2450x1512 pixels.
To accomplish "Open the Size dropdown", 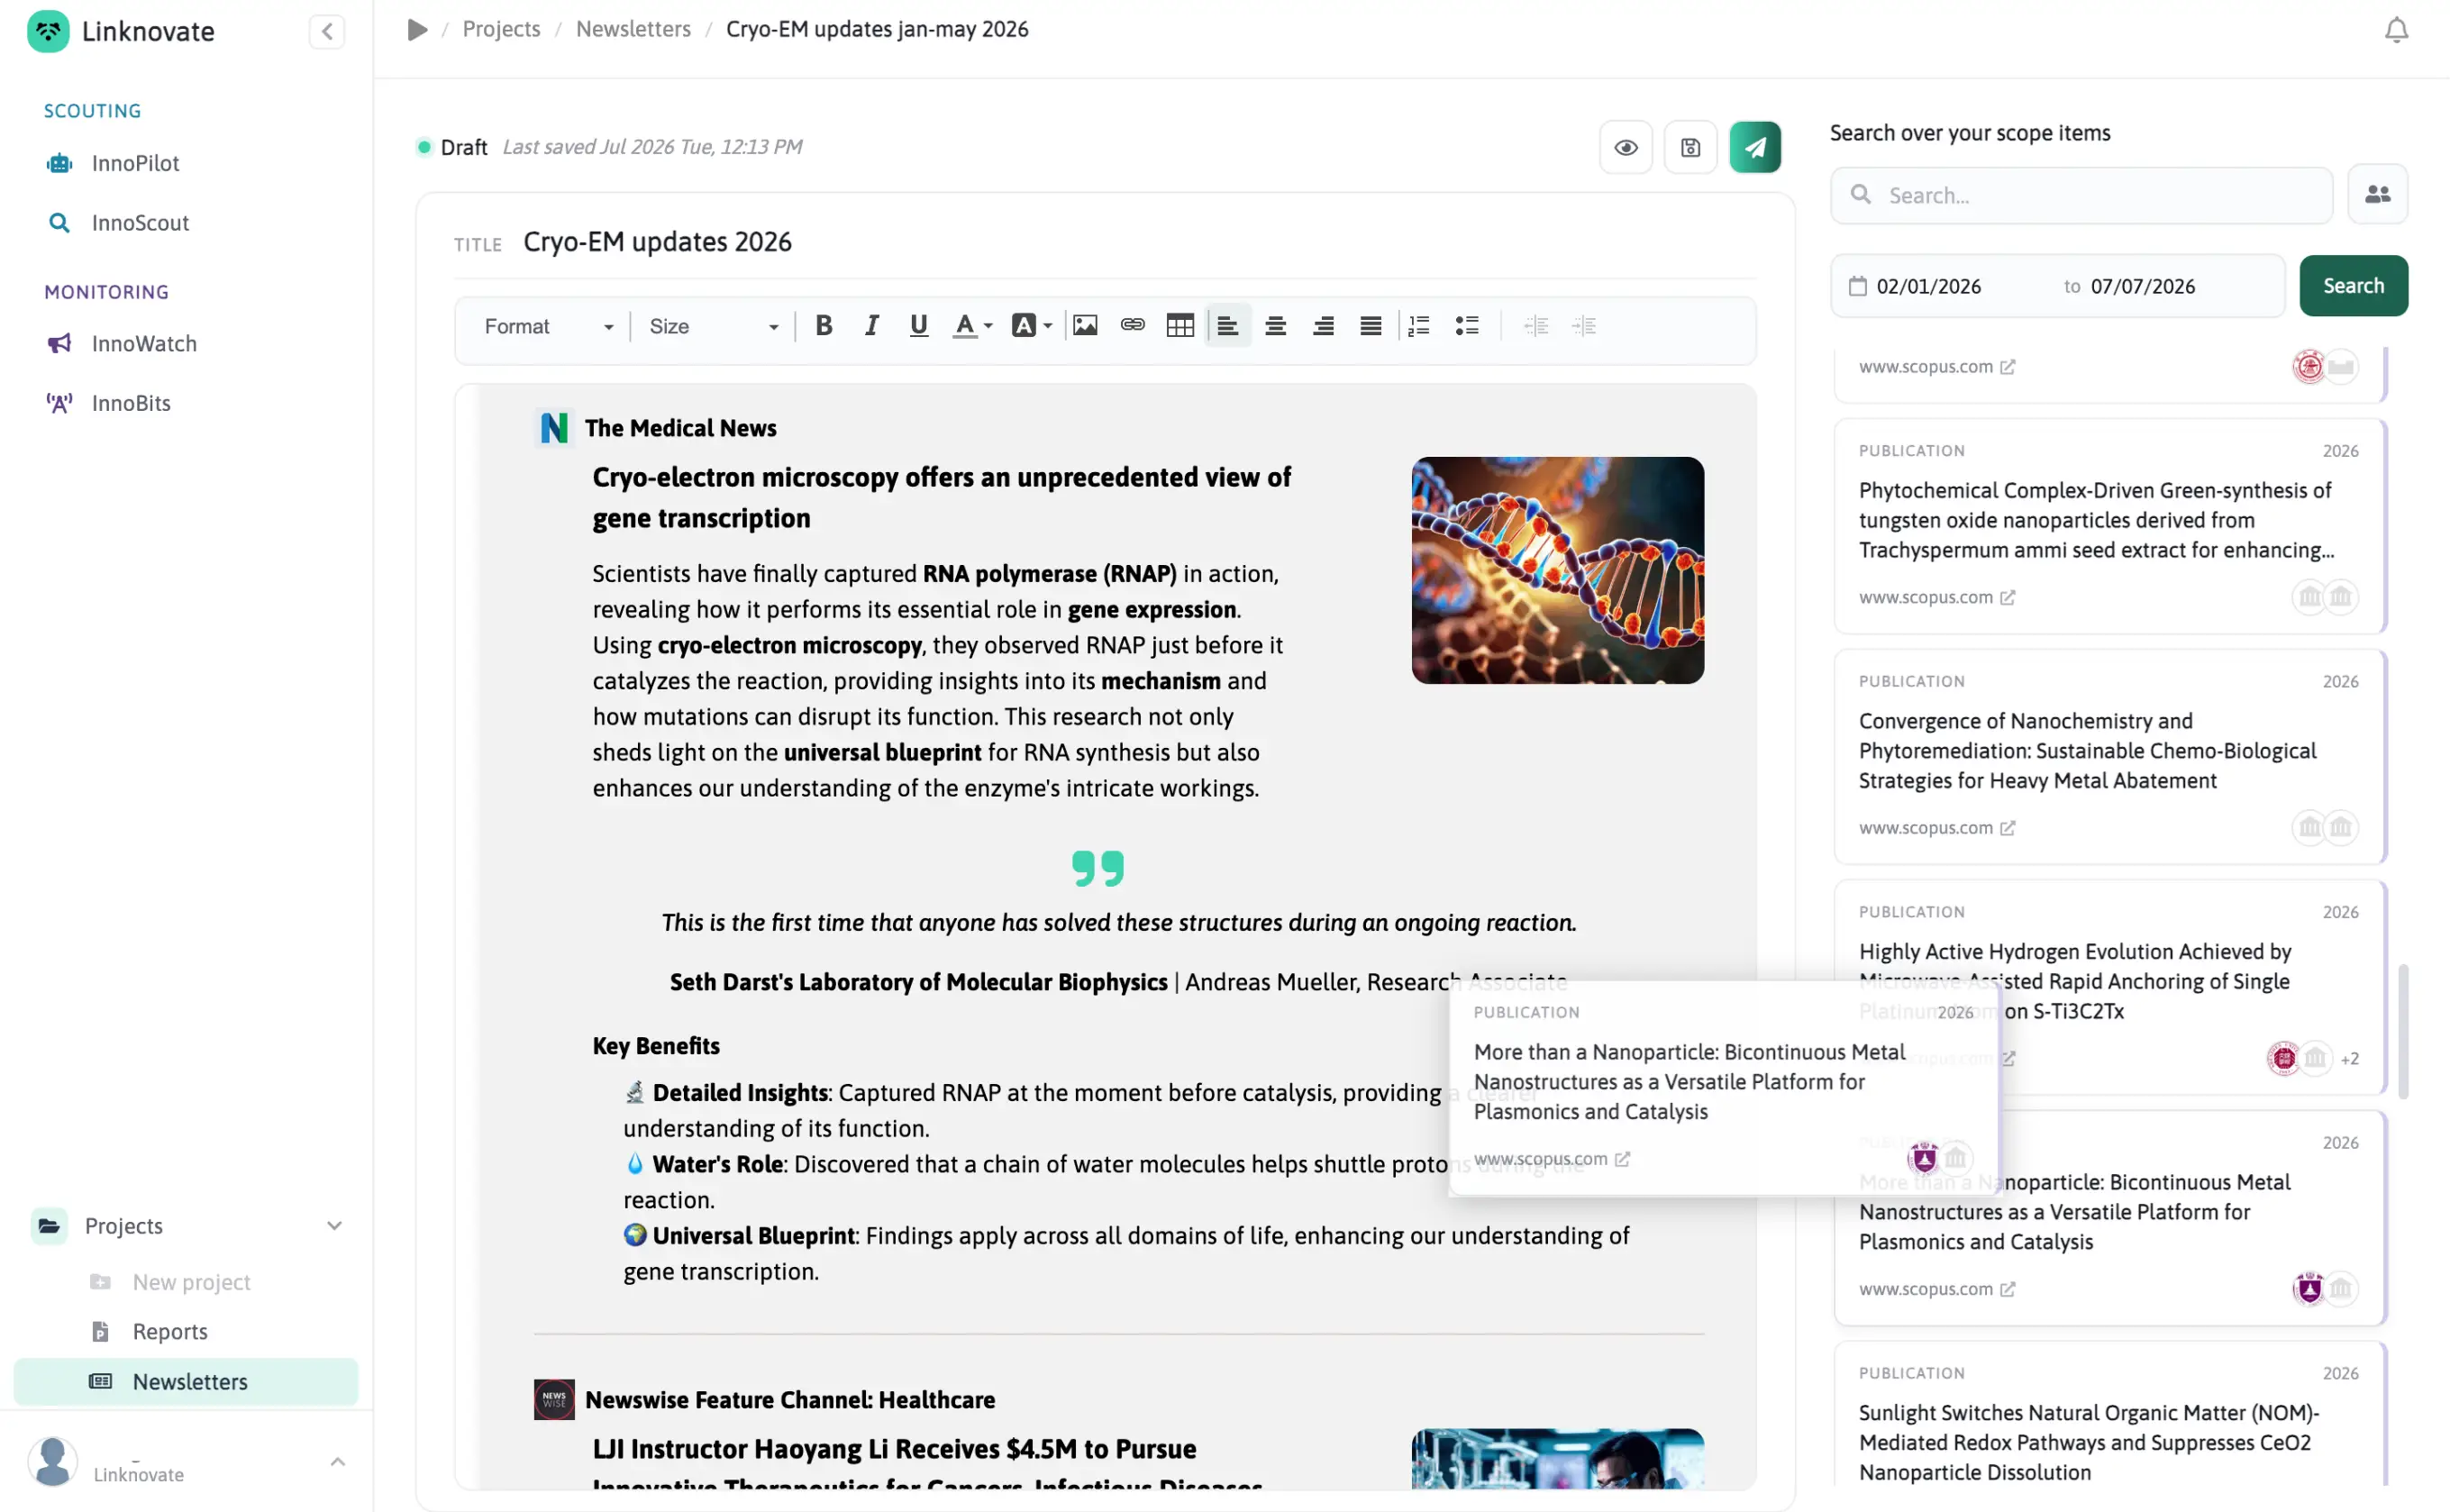I will pos(712,327).
